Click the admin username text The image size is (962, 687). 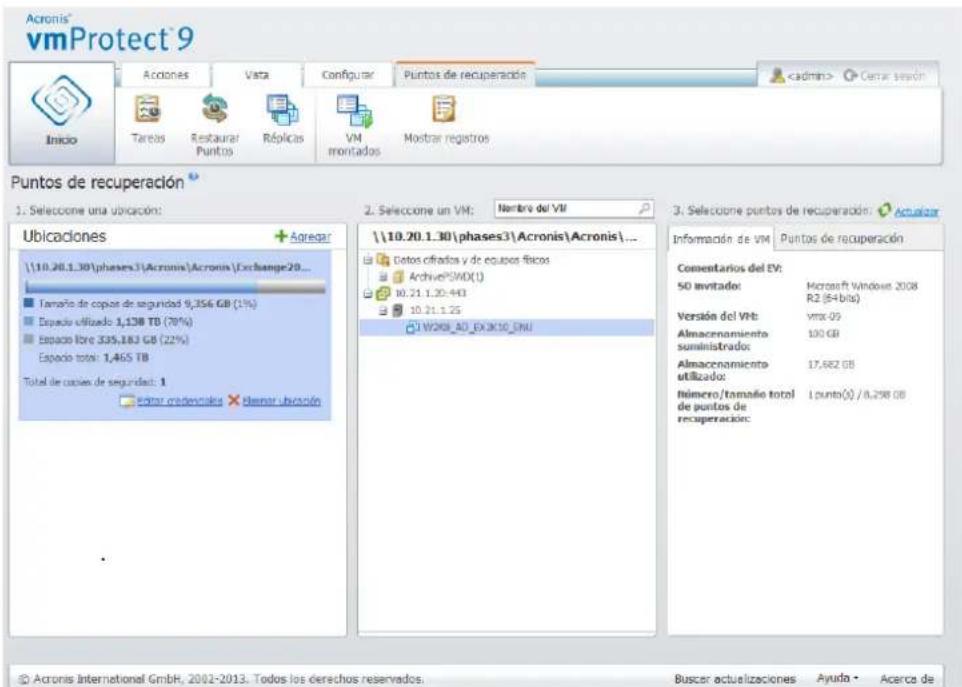click(x=810, y=76)
